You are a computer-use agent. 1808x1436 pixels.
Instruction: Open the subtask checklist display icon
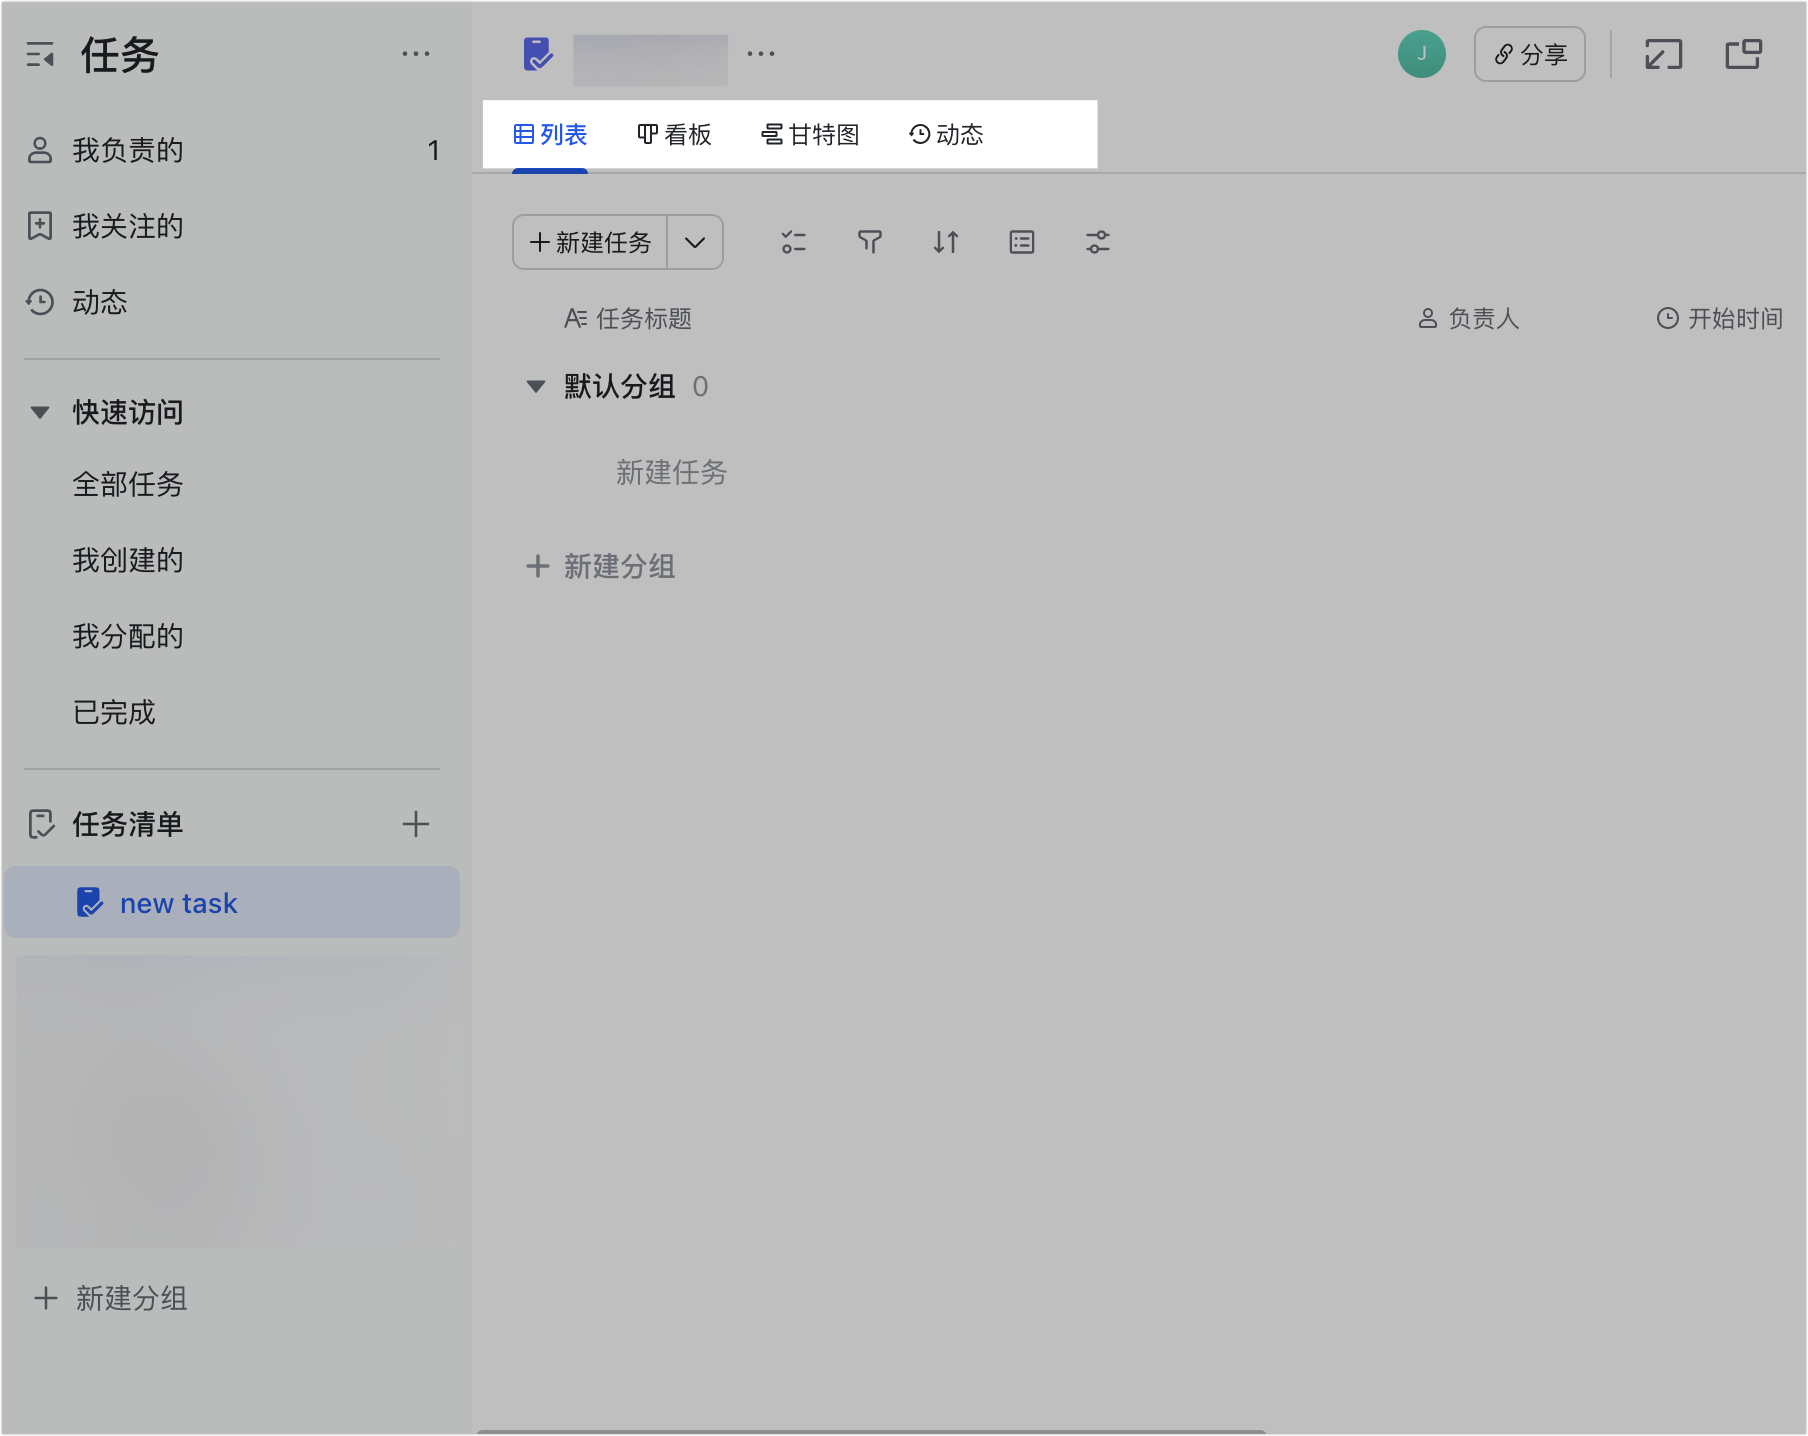pyautogui.click(x=793, y=242)
